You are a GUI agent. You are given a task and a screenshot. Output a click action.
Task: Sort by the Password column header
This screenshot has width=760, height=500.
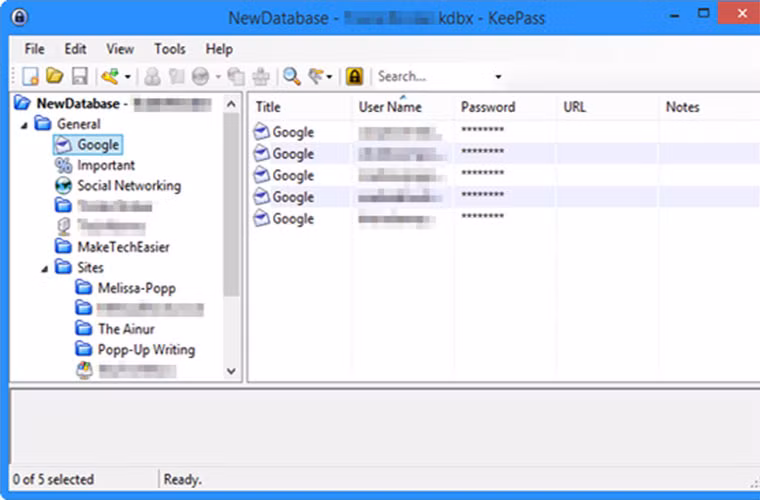506,107
